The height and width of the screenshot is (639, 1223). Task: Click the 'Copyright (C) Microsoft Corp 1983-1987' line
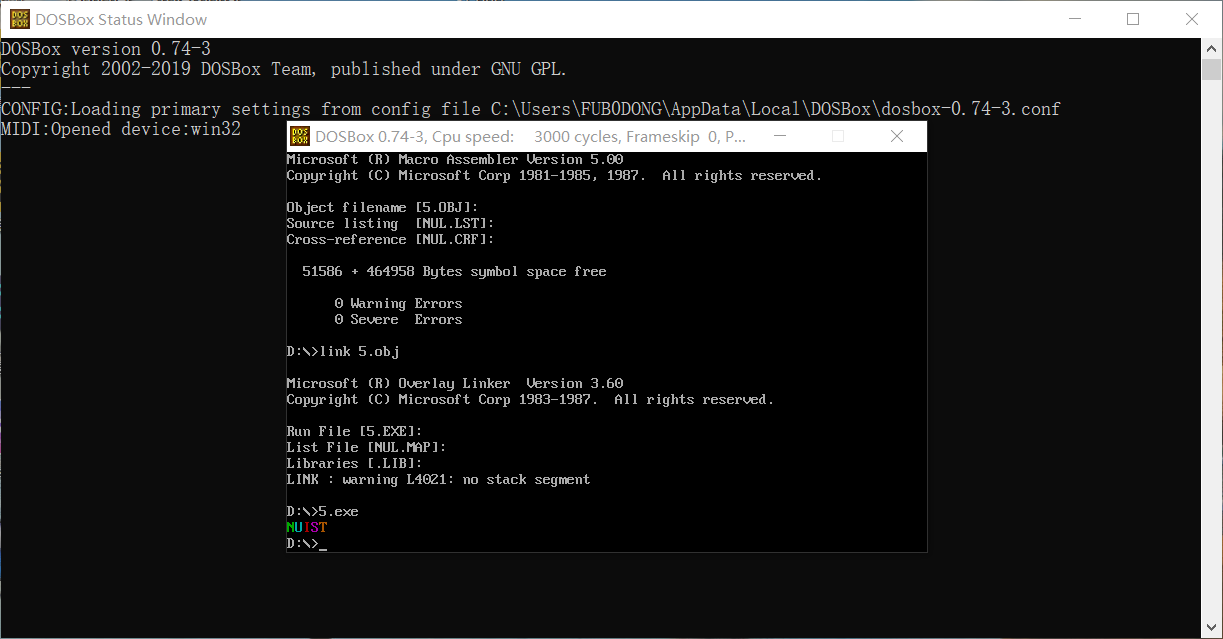click(531, 400)
